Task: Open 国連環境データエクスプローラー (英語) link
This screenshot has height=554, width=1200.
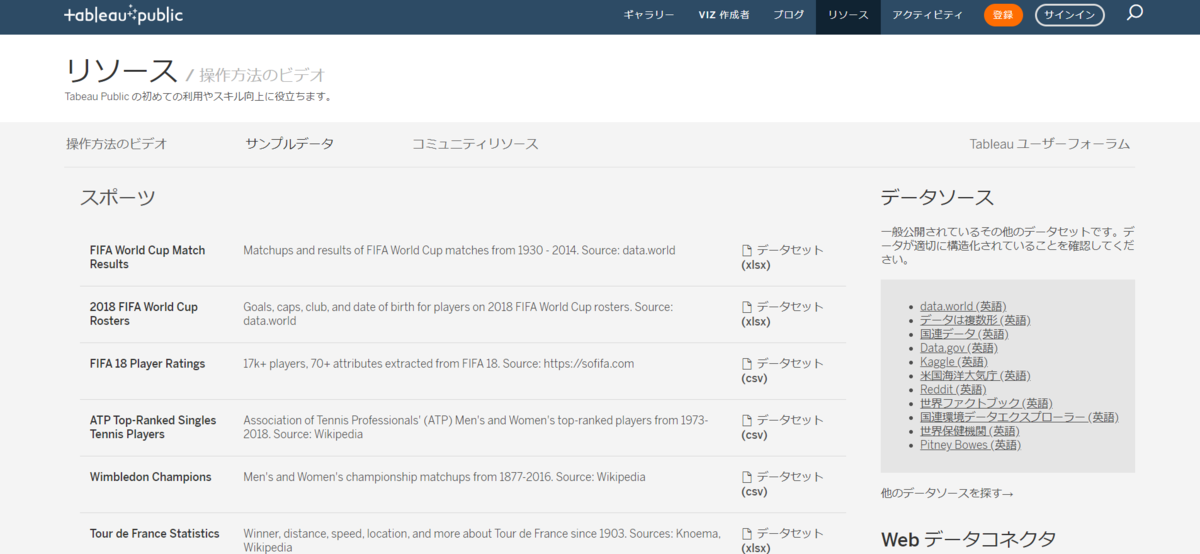Action: point(1019,417)
